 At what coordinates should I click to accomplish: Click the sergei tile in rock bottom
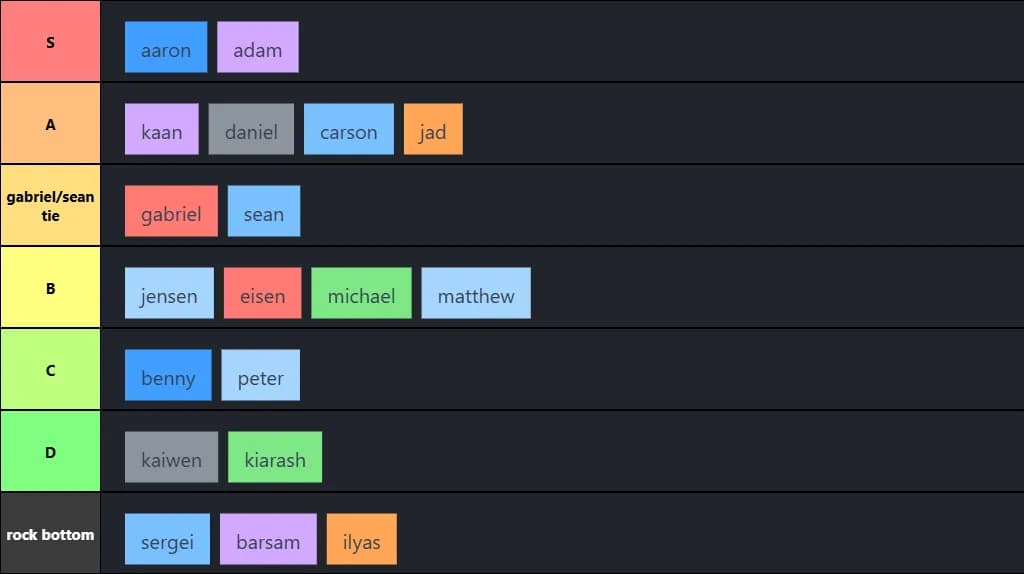167,539
